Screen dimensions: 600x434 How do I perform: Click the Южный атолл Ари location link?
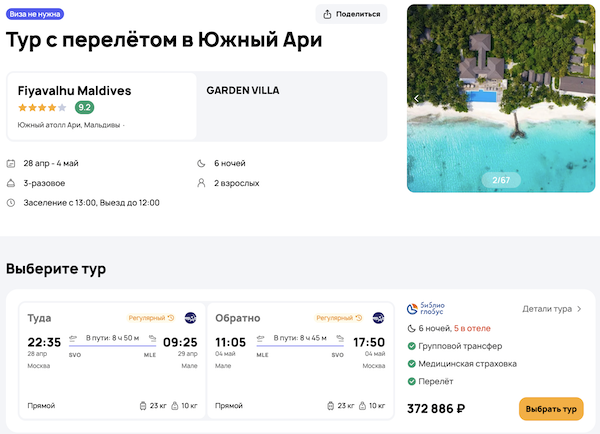pos(69,125)
